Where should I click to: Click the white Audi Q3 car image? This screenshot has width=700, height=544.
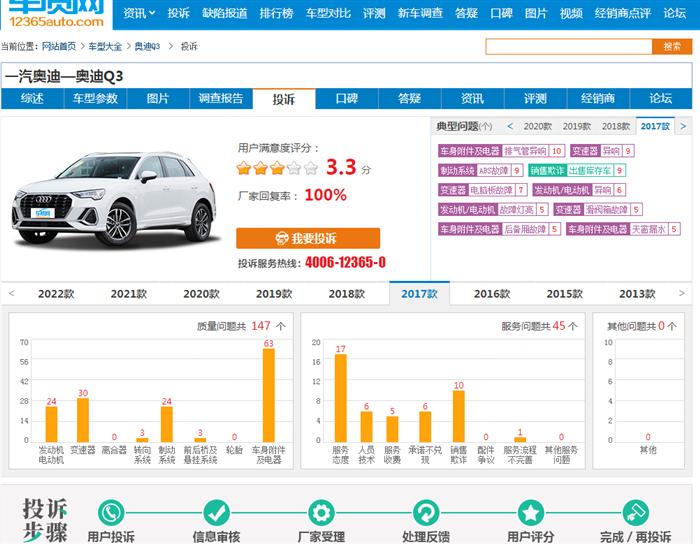(114, 199)
